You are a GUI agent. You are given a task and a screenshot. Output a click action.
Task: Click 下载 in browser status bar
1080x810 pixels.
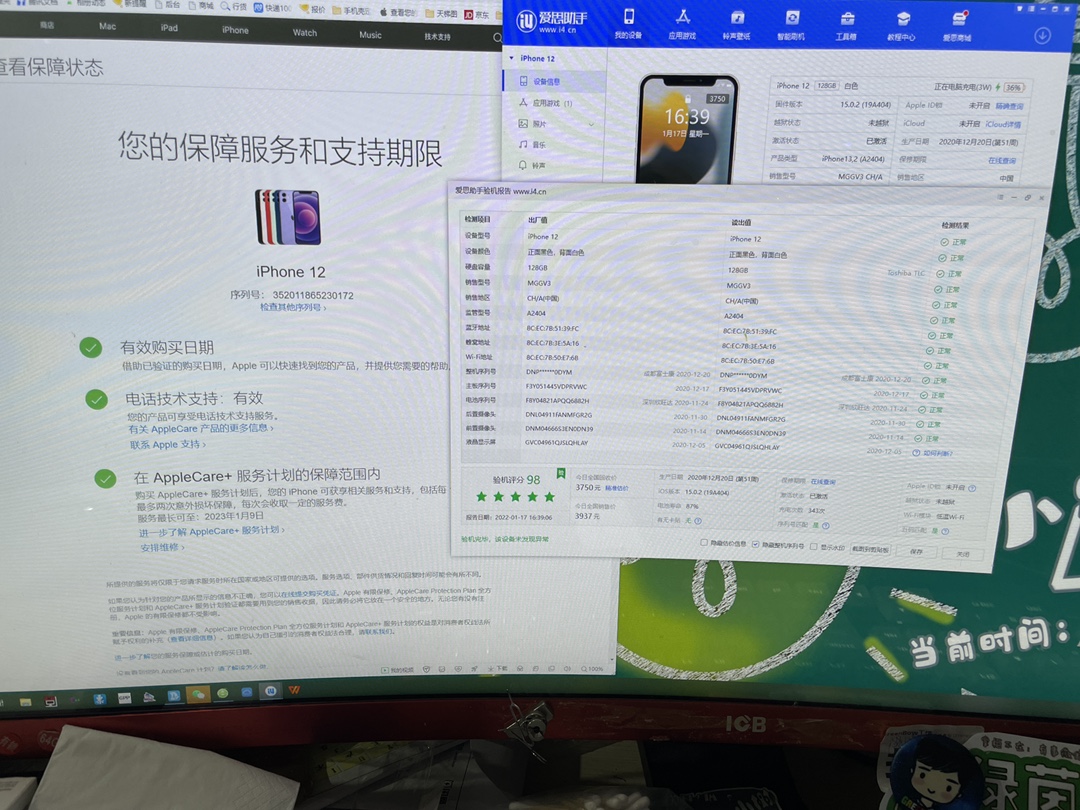coord(497,669)
